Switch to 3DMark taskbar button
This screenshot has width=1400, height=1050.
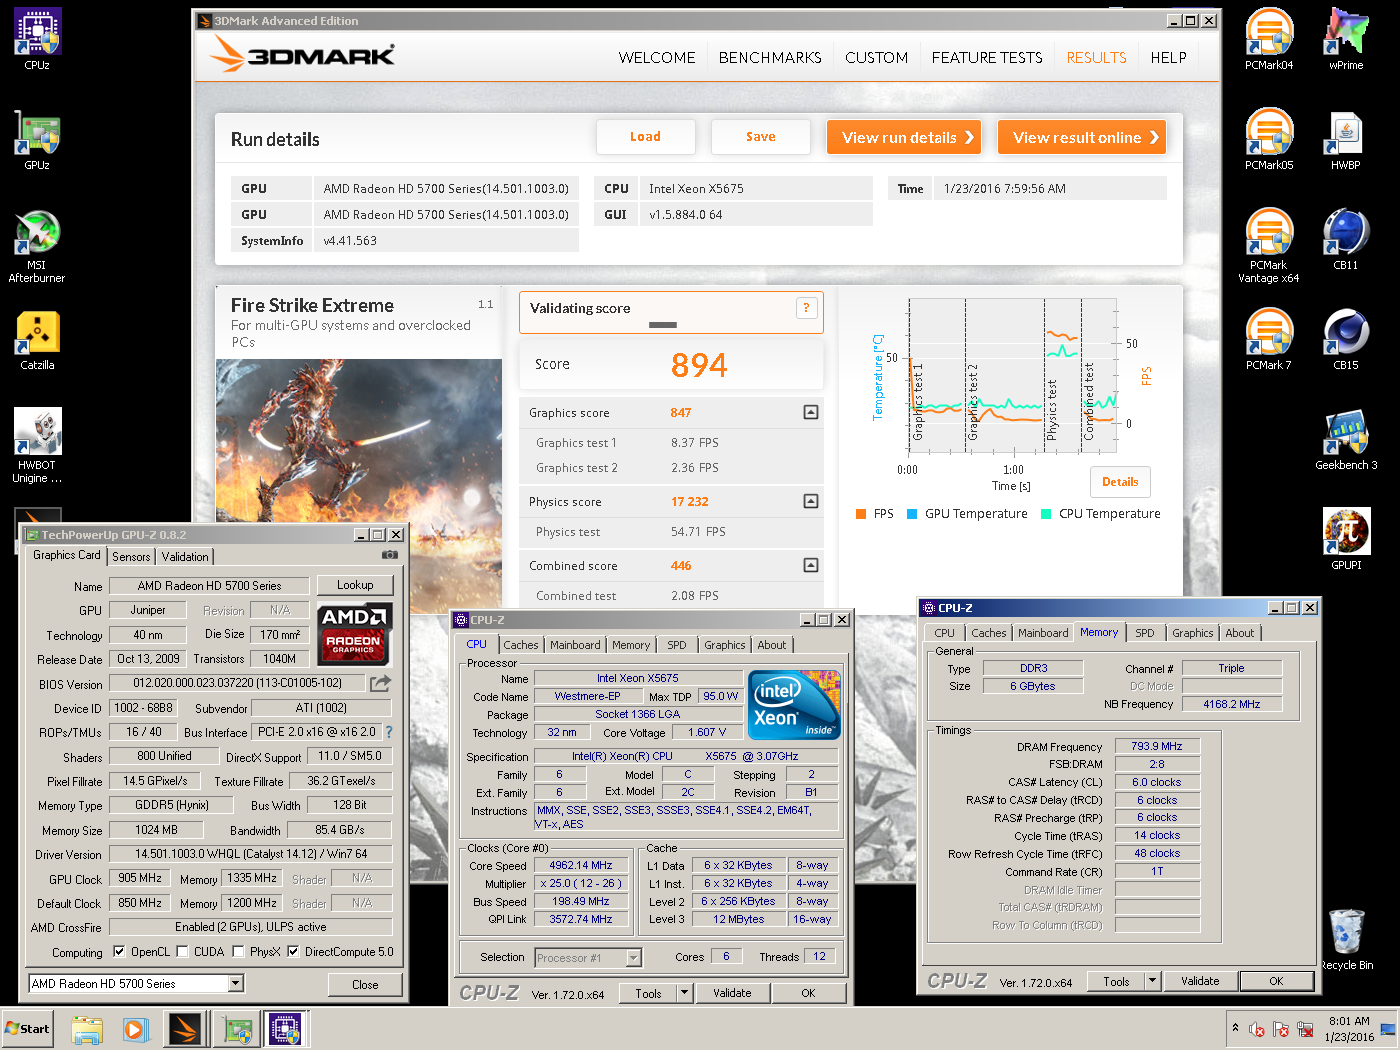(x=185, y=1029)
